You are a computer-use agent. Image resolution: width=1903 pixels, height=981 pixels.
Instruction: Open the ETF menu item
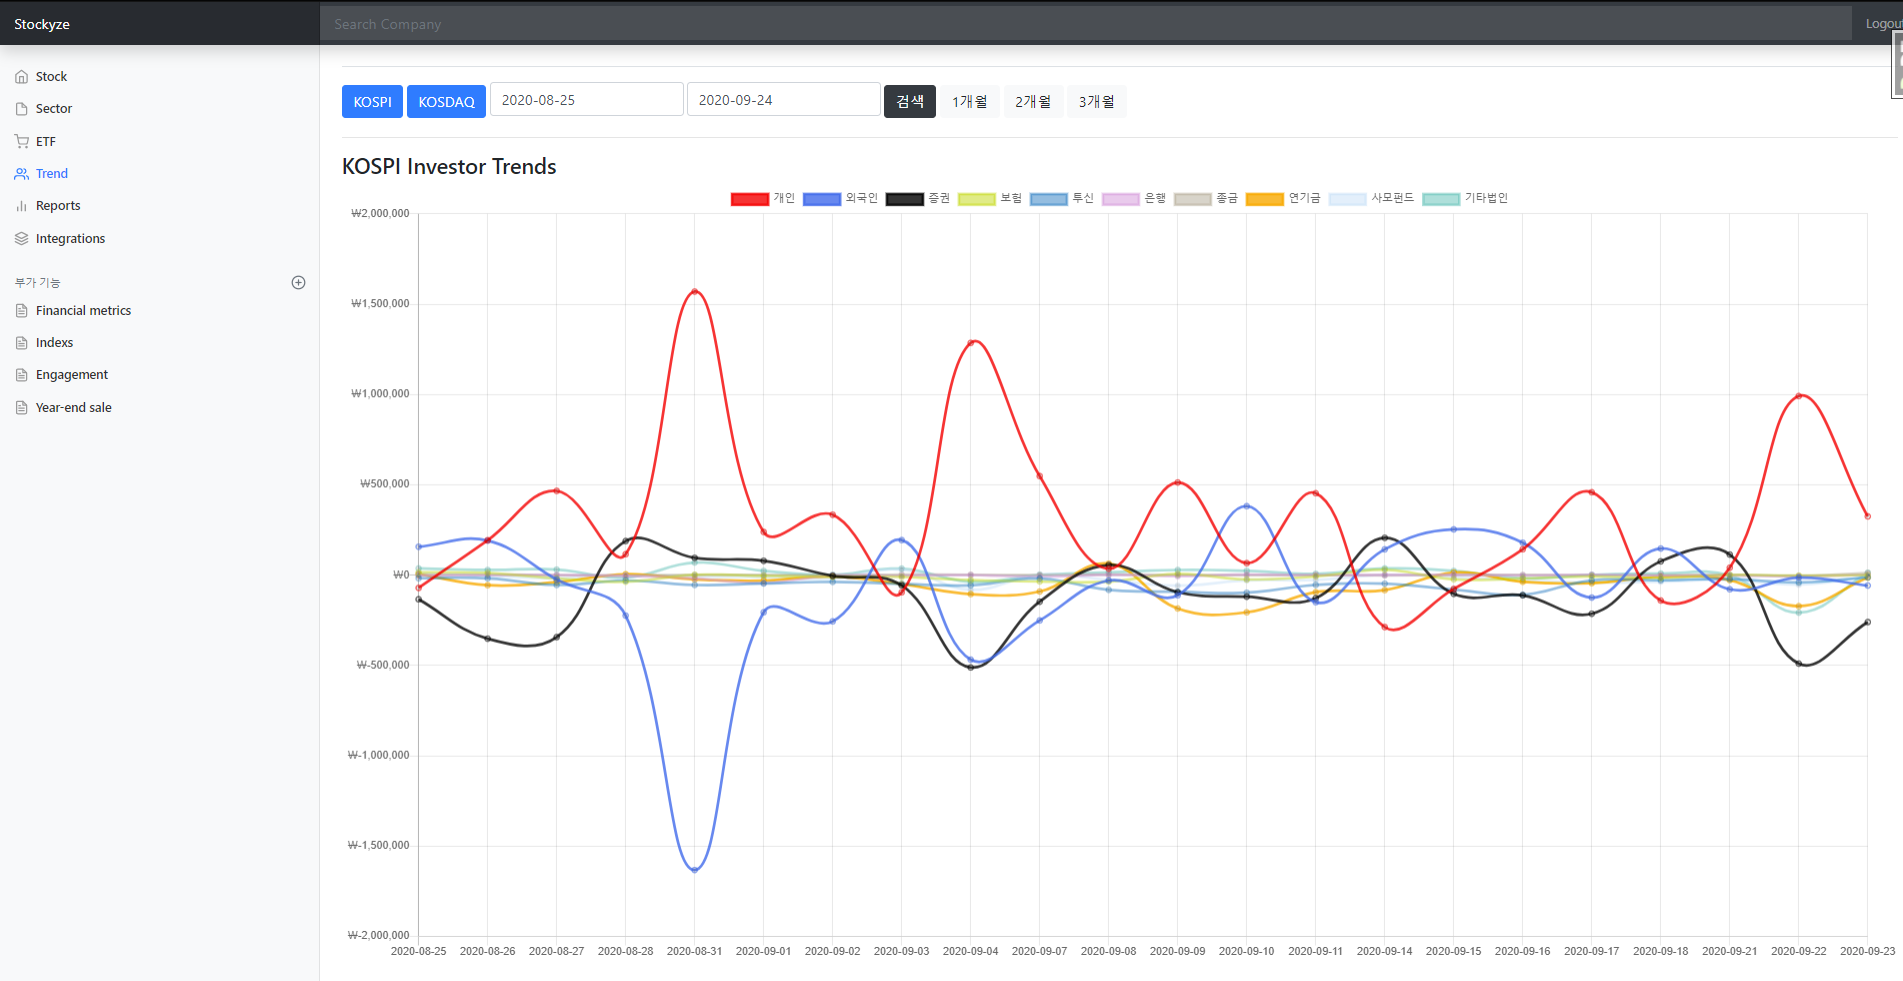[x=46, y=142]
